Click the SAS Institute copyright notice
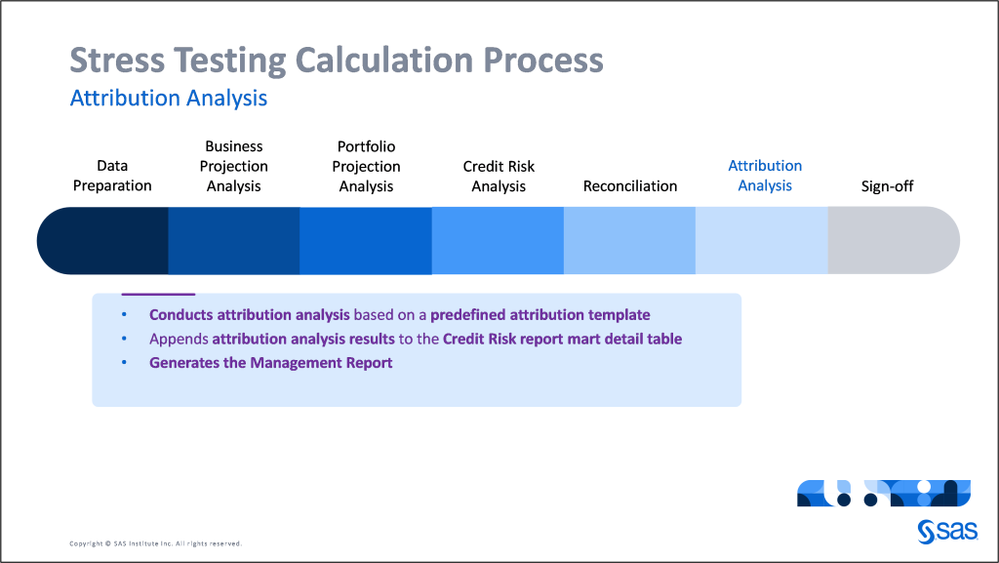The height and width of the screenshot is (563, 999). [x=155, y=544]
